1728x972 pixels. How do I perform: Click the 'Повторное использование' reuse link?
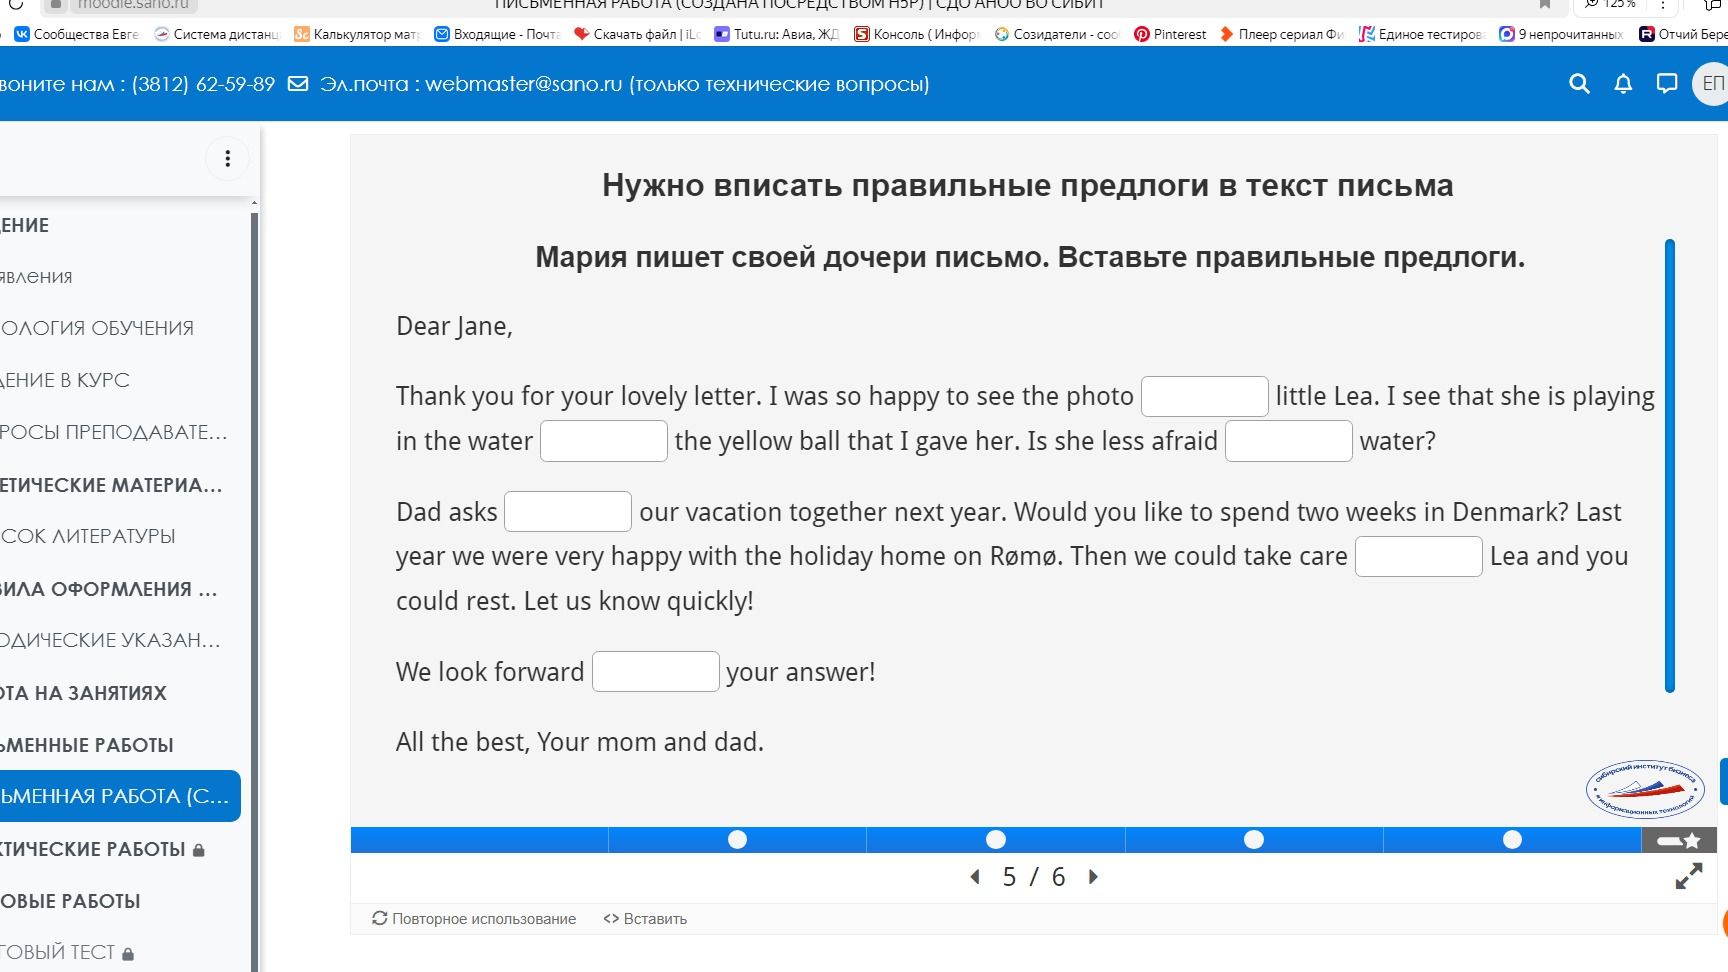pyautogui.click(x=474, y=919)
